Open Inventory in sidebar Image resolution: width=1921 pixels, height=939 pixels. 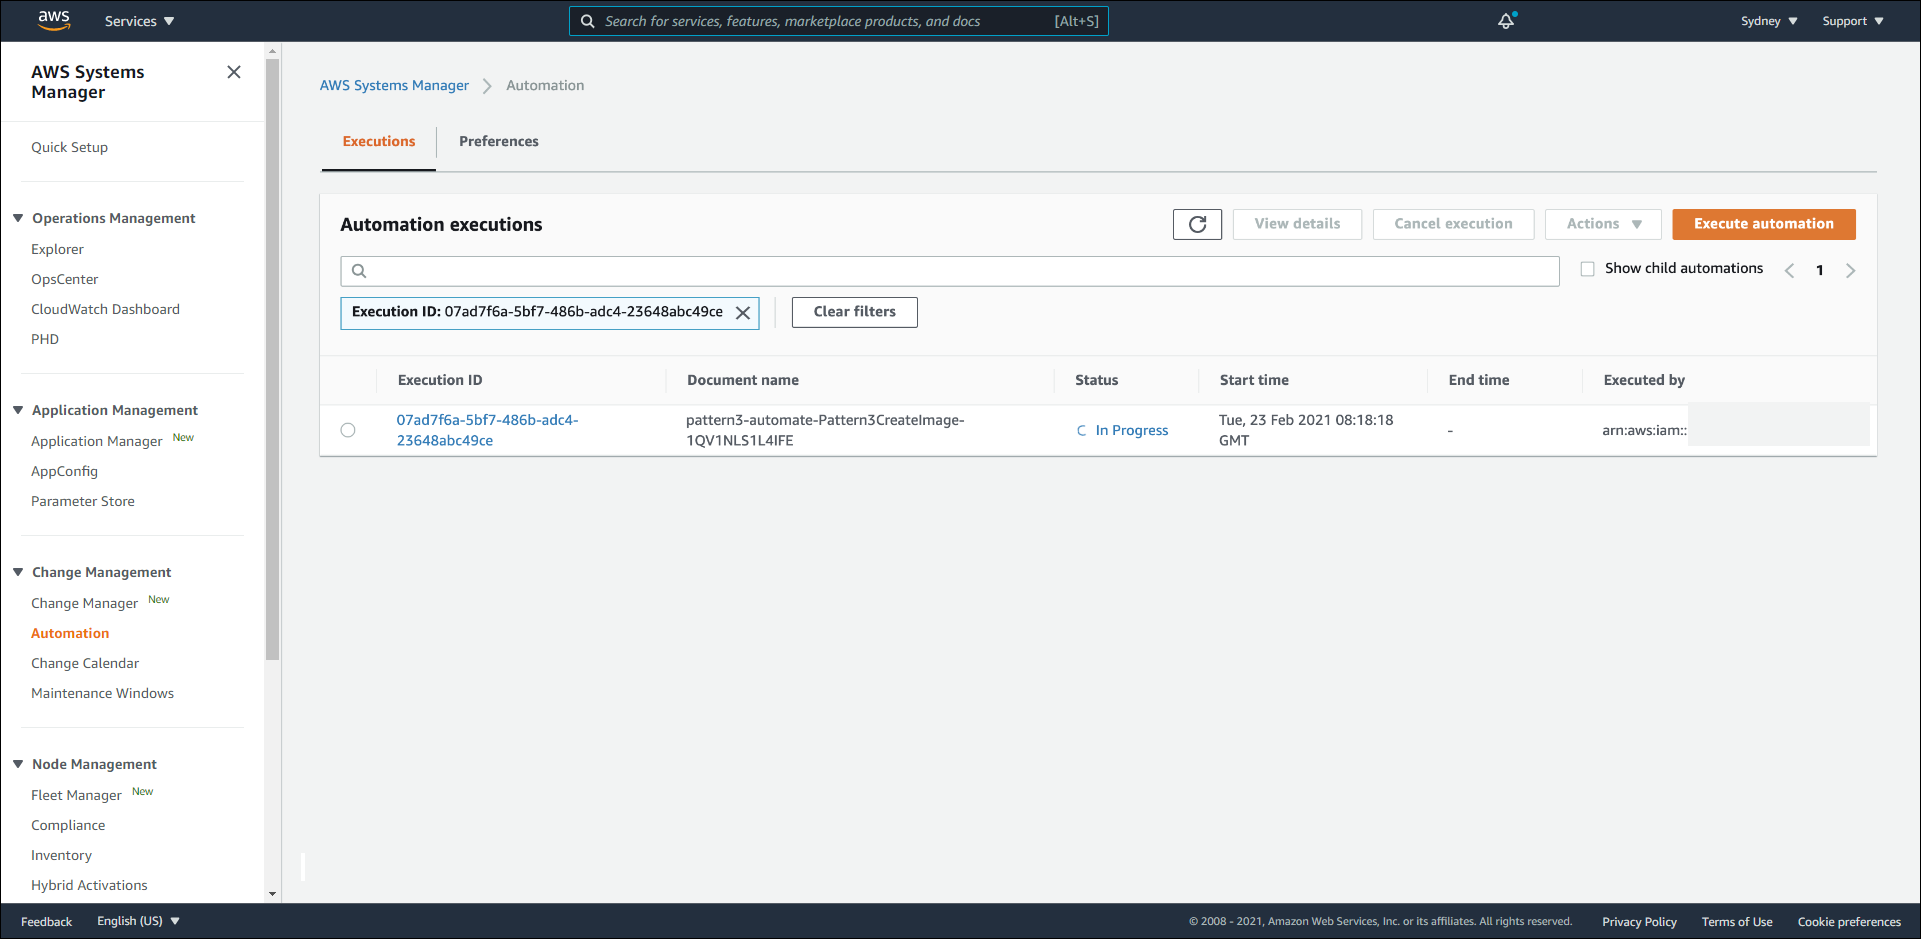[x=61, y=855]
